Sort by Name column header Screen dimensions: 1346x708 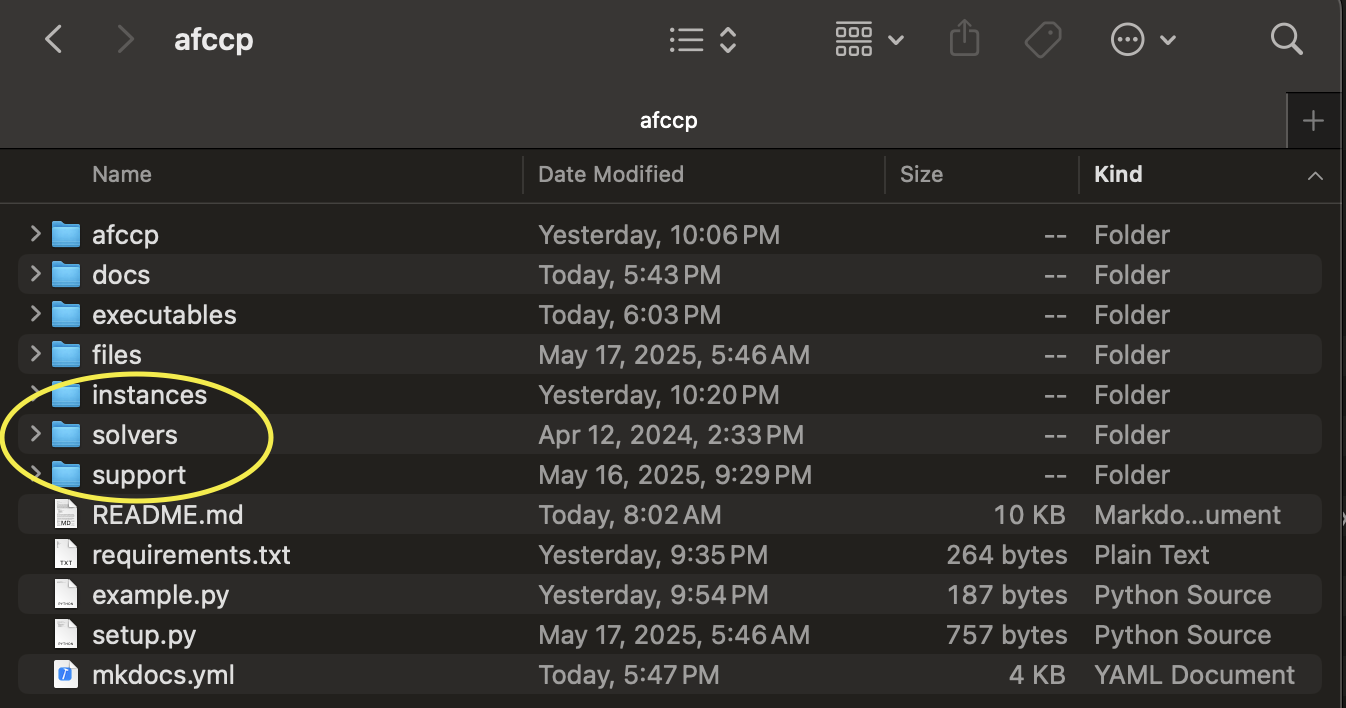click(122, 174)
